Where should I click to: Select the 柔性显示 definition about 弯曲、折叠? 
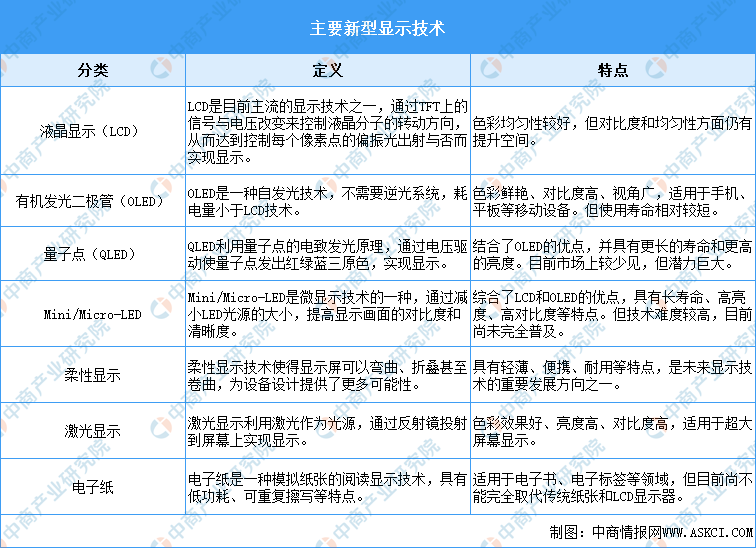(327, 376)
